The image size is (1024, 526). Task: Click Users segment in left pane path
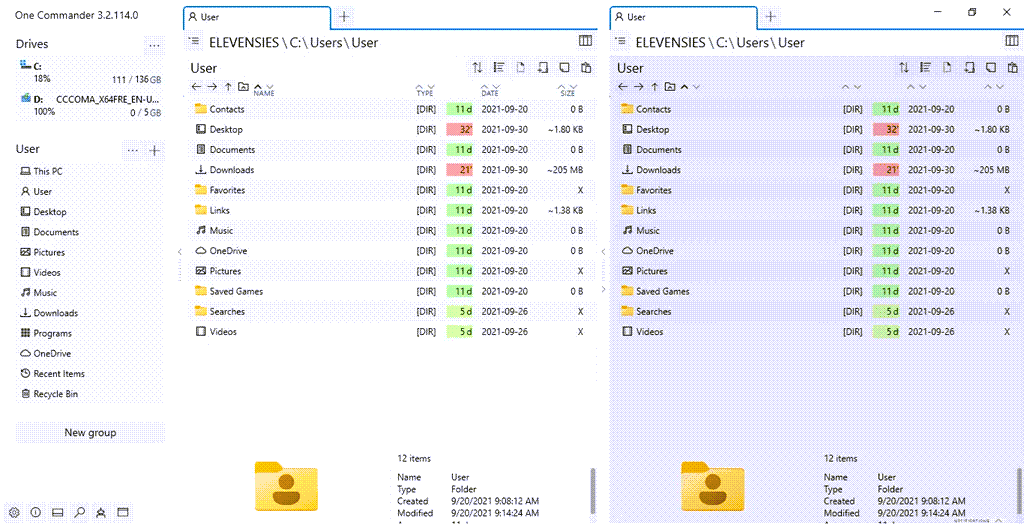(x=325, y=43)
